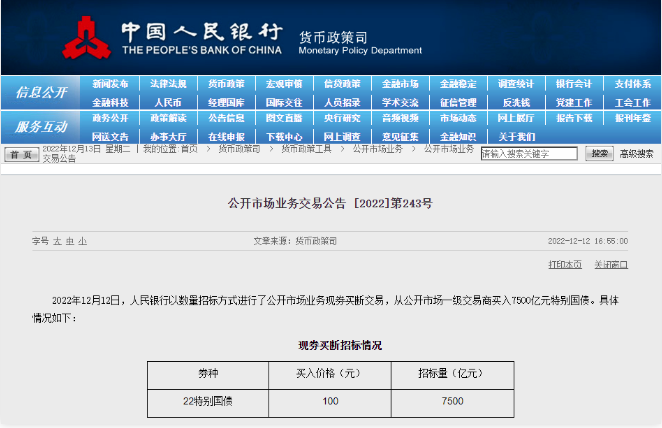
Task: Open the 高级搜索 advanced search link
Action: 636,154
